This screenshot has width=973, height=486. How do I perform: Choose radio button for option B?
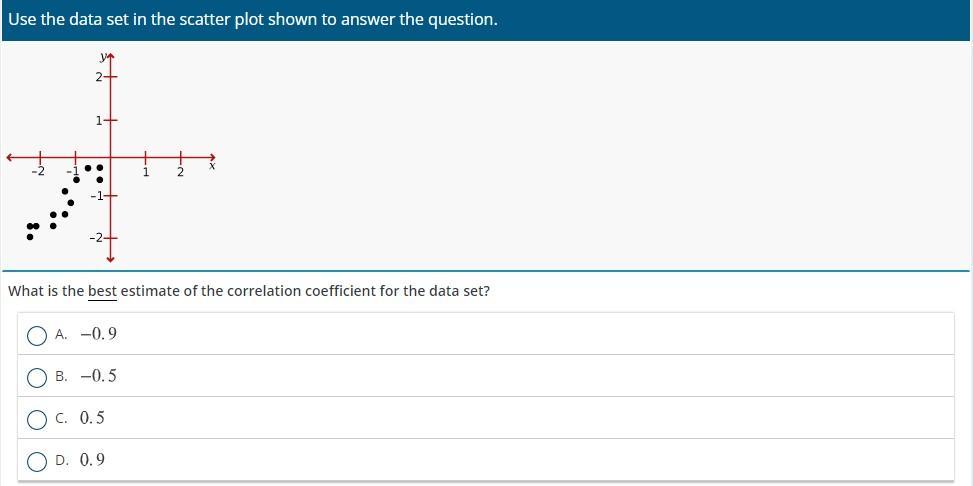[x=37, y=377]
